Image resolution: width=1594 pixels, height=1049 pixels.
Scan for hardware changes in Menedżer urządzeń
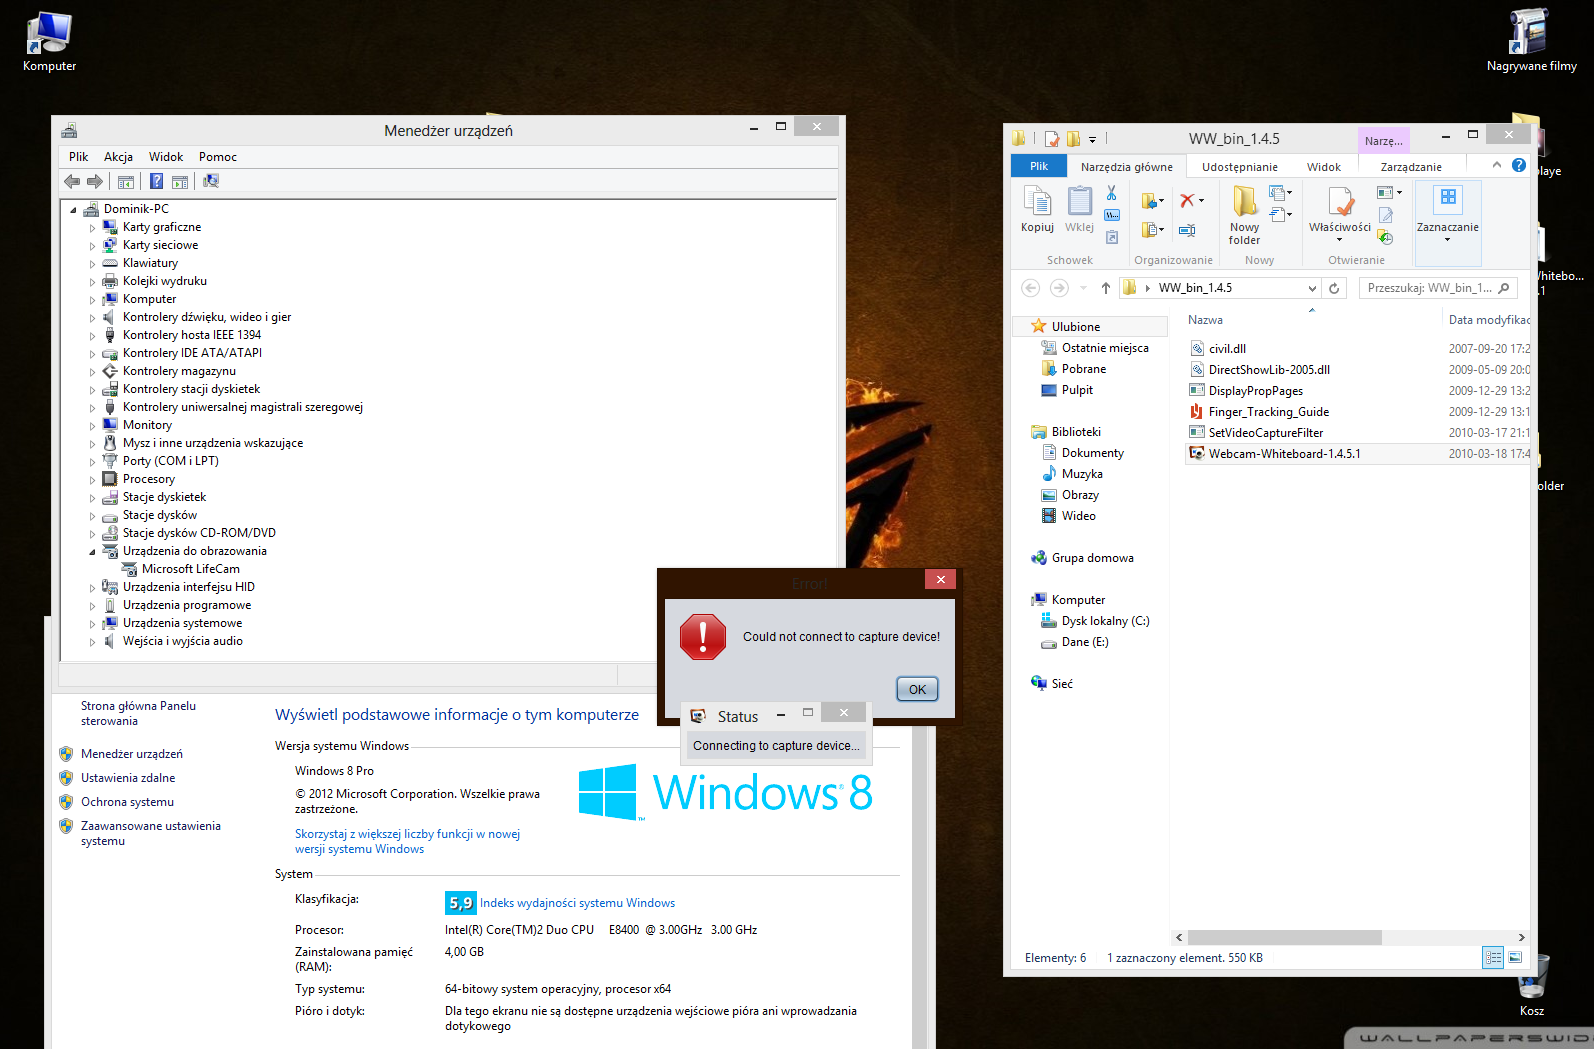point(211,181)
